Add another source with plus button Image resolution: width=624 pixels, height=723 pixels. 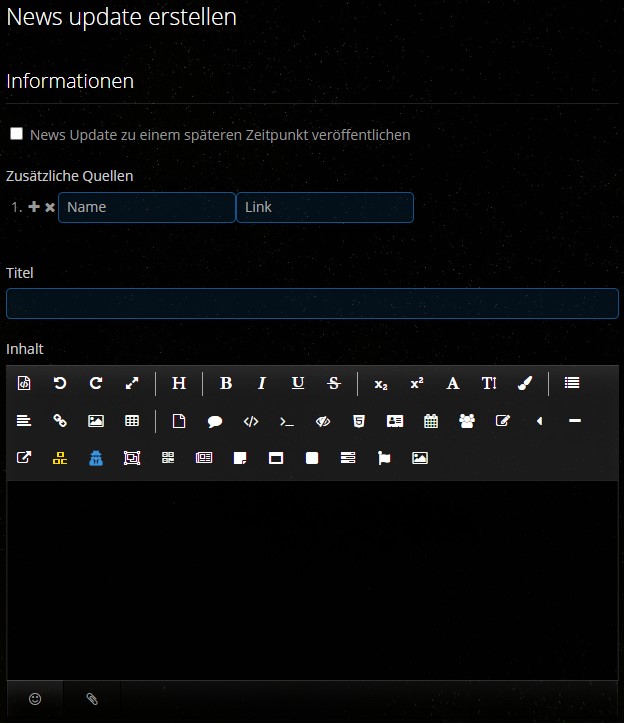(x=34, y=207)
